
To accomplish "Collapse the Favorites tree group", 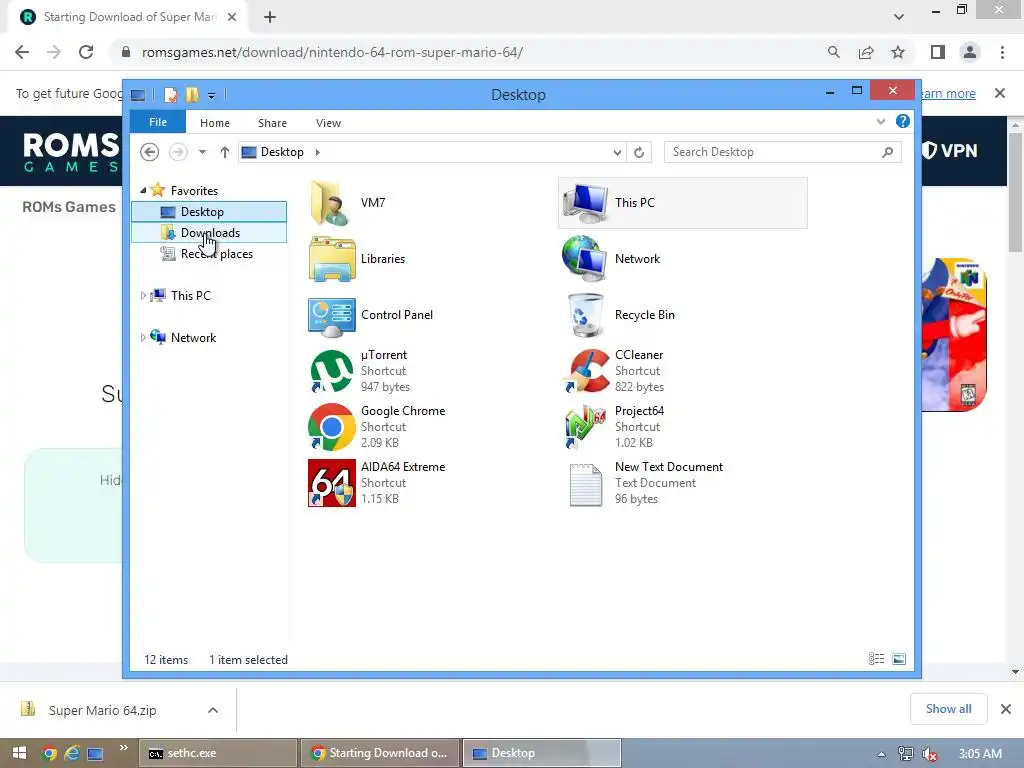I will (x=143, y=191).
